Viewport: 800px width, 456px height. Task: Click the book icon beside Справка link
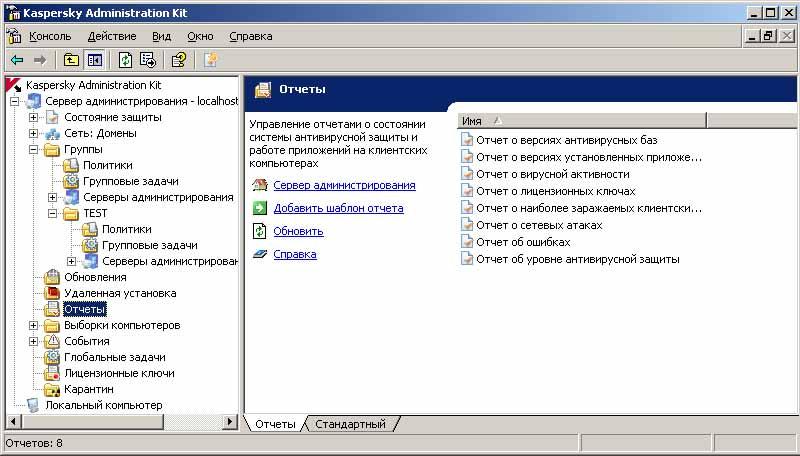(260, 254)
